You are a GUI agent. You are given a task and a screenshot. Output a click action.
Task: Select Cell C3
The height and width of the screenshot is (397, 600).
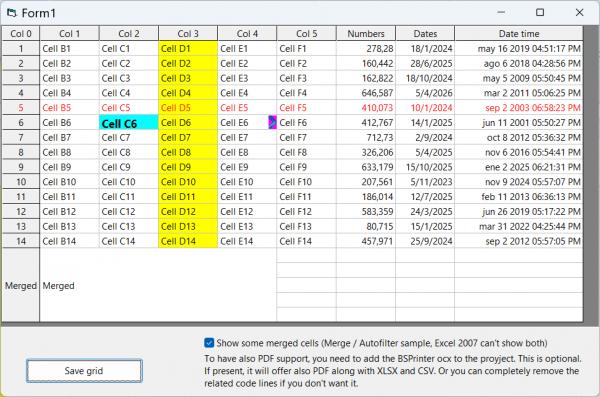pos(129,78)
